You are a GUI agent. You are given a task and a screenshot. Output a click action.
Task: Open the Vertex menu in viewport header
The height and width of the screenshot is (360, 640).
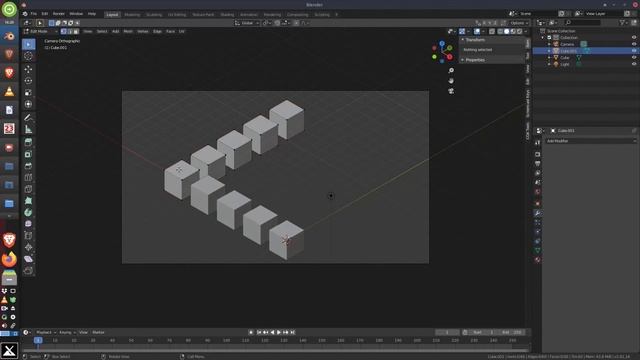pos(142,31)
